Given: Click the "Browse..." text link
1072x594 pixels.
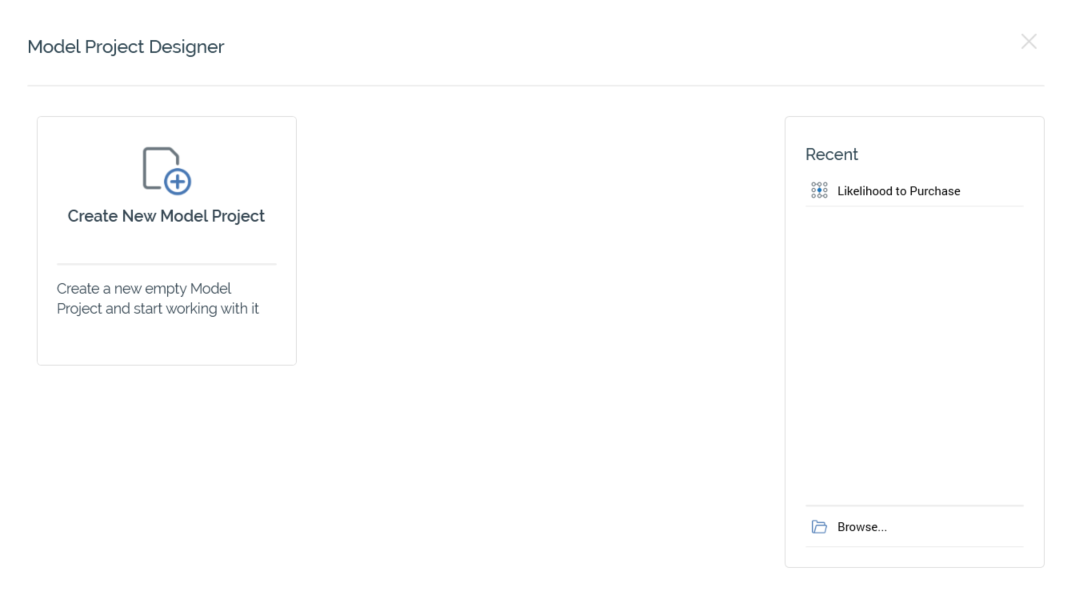Looking at the screenshot, I should [862, 527].
